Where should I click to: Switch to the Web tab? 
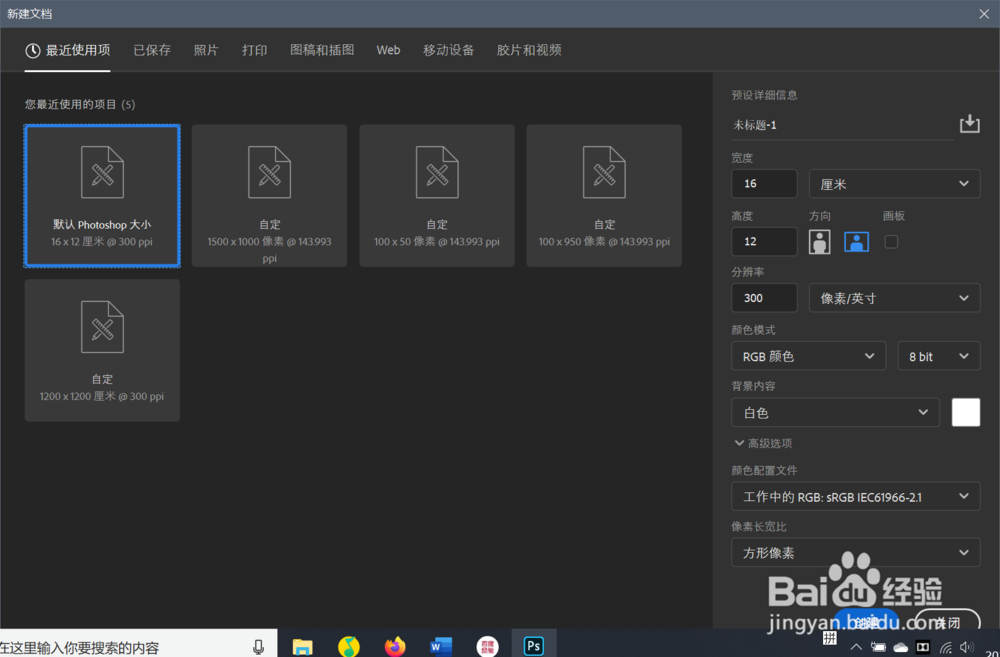[388, 50]
